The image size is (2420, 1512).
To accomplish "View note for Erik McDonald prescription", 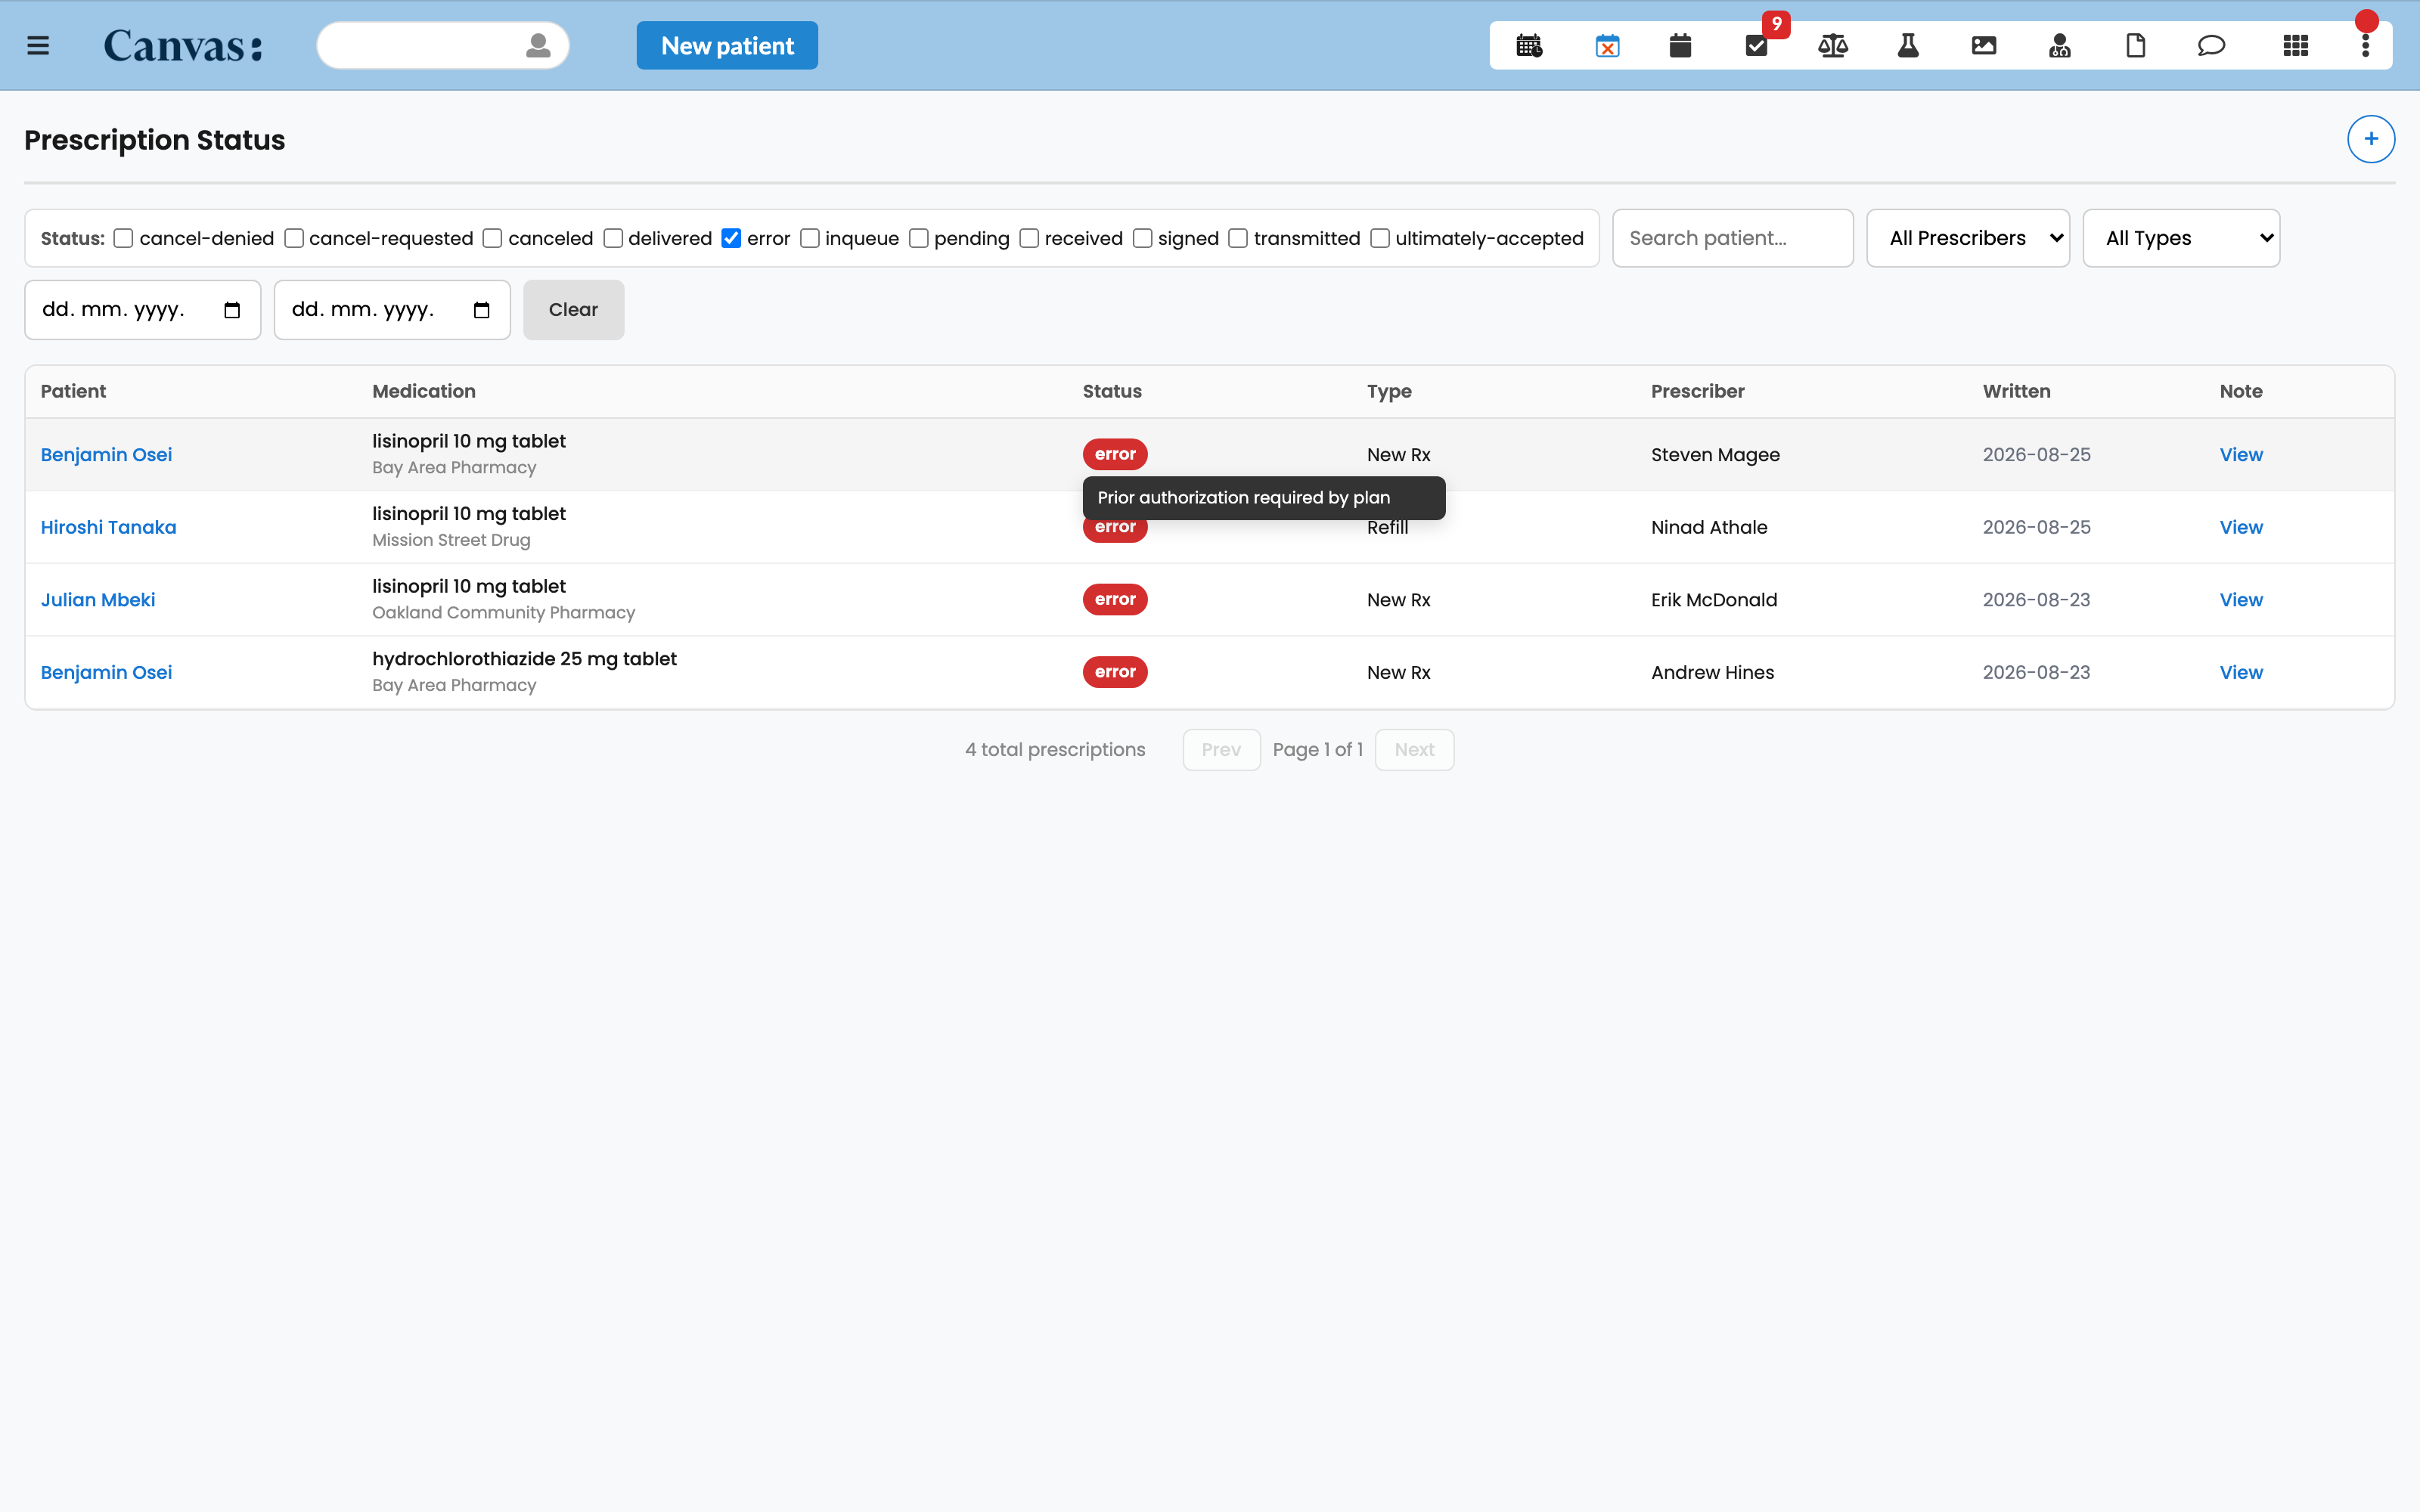I will [x=2241, y=600].
